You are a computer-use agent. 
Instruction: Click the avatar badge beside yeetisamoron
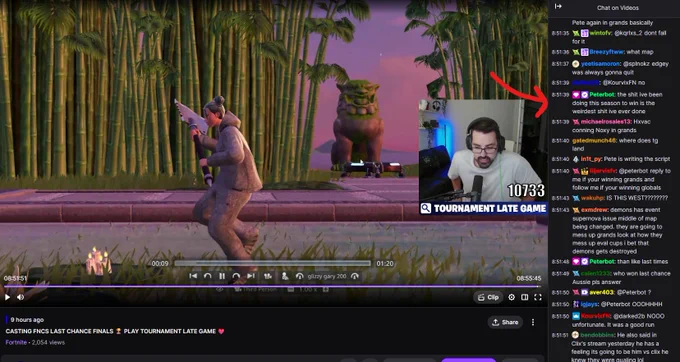tap(576, 64)
